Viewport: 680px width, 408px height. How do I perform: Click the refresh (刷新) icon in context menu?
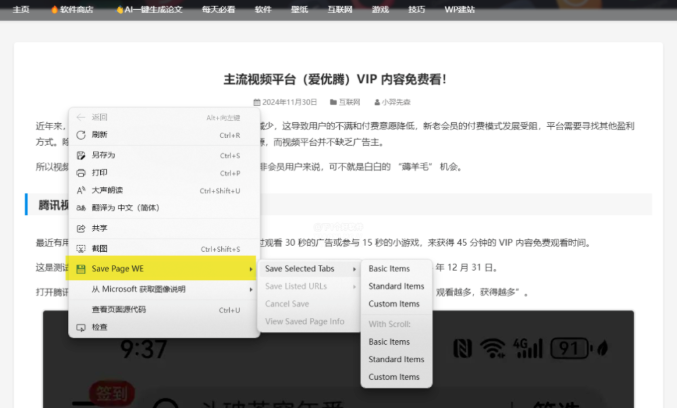point(80,135)
